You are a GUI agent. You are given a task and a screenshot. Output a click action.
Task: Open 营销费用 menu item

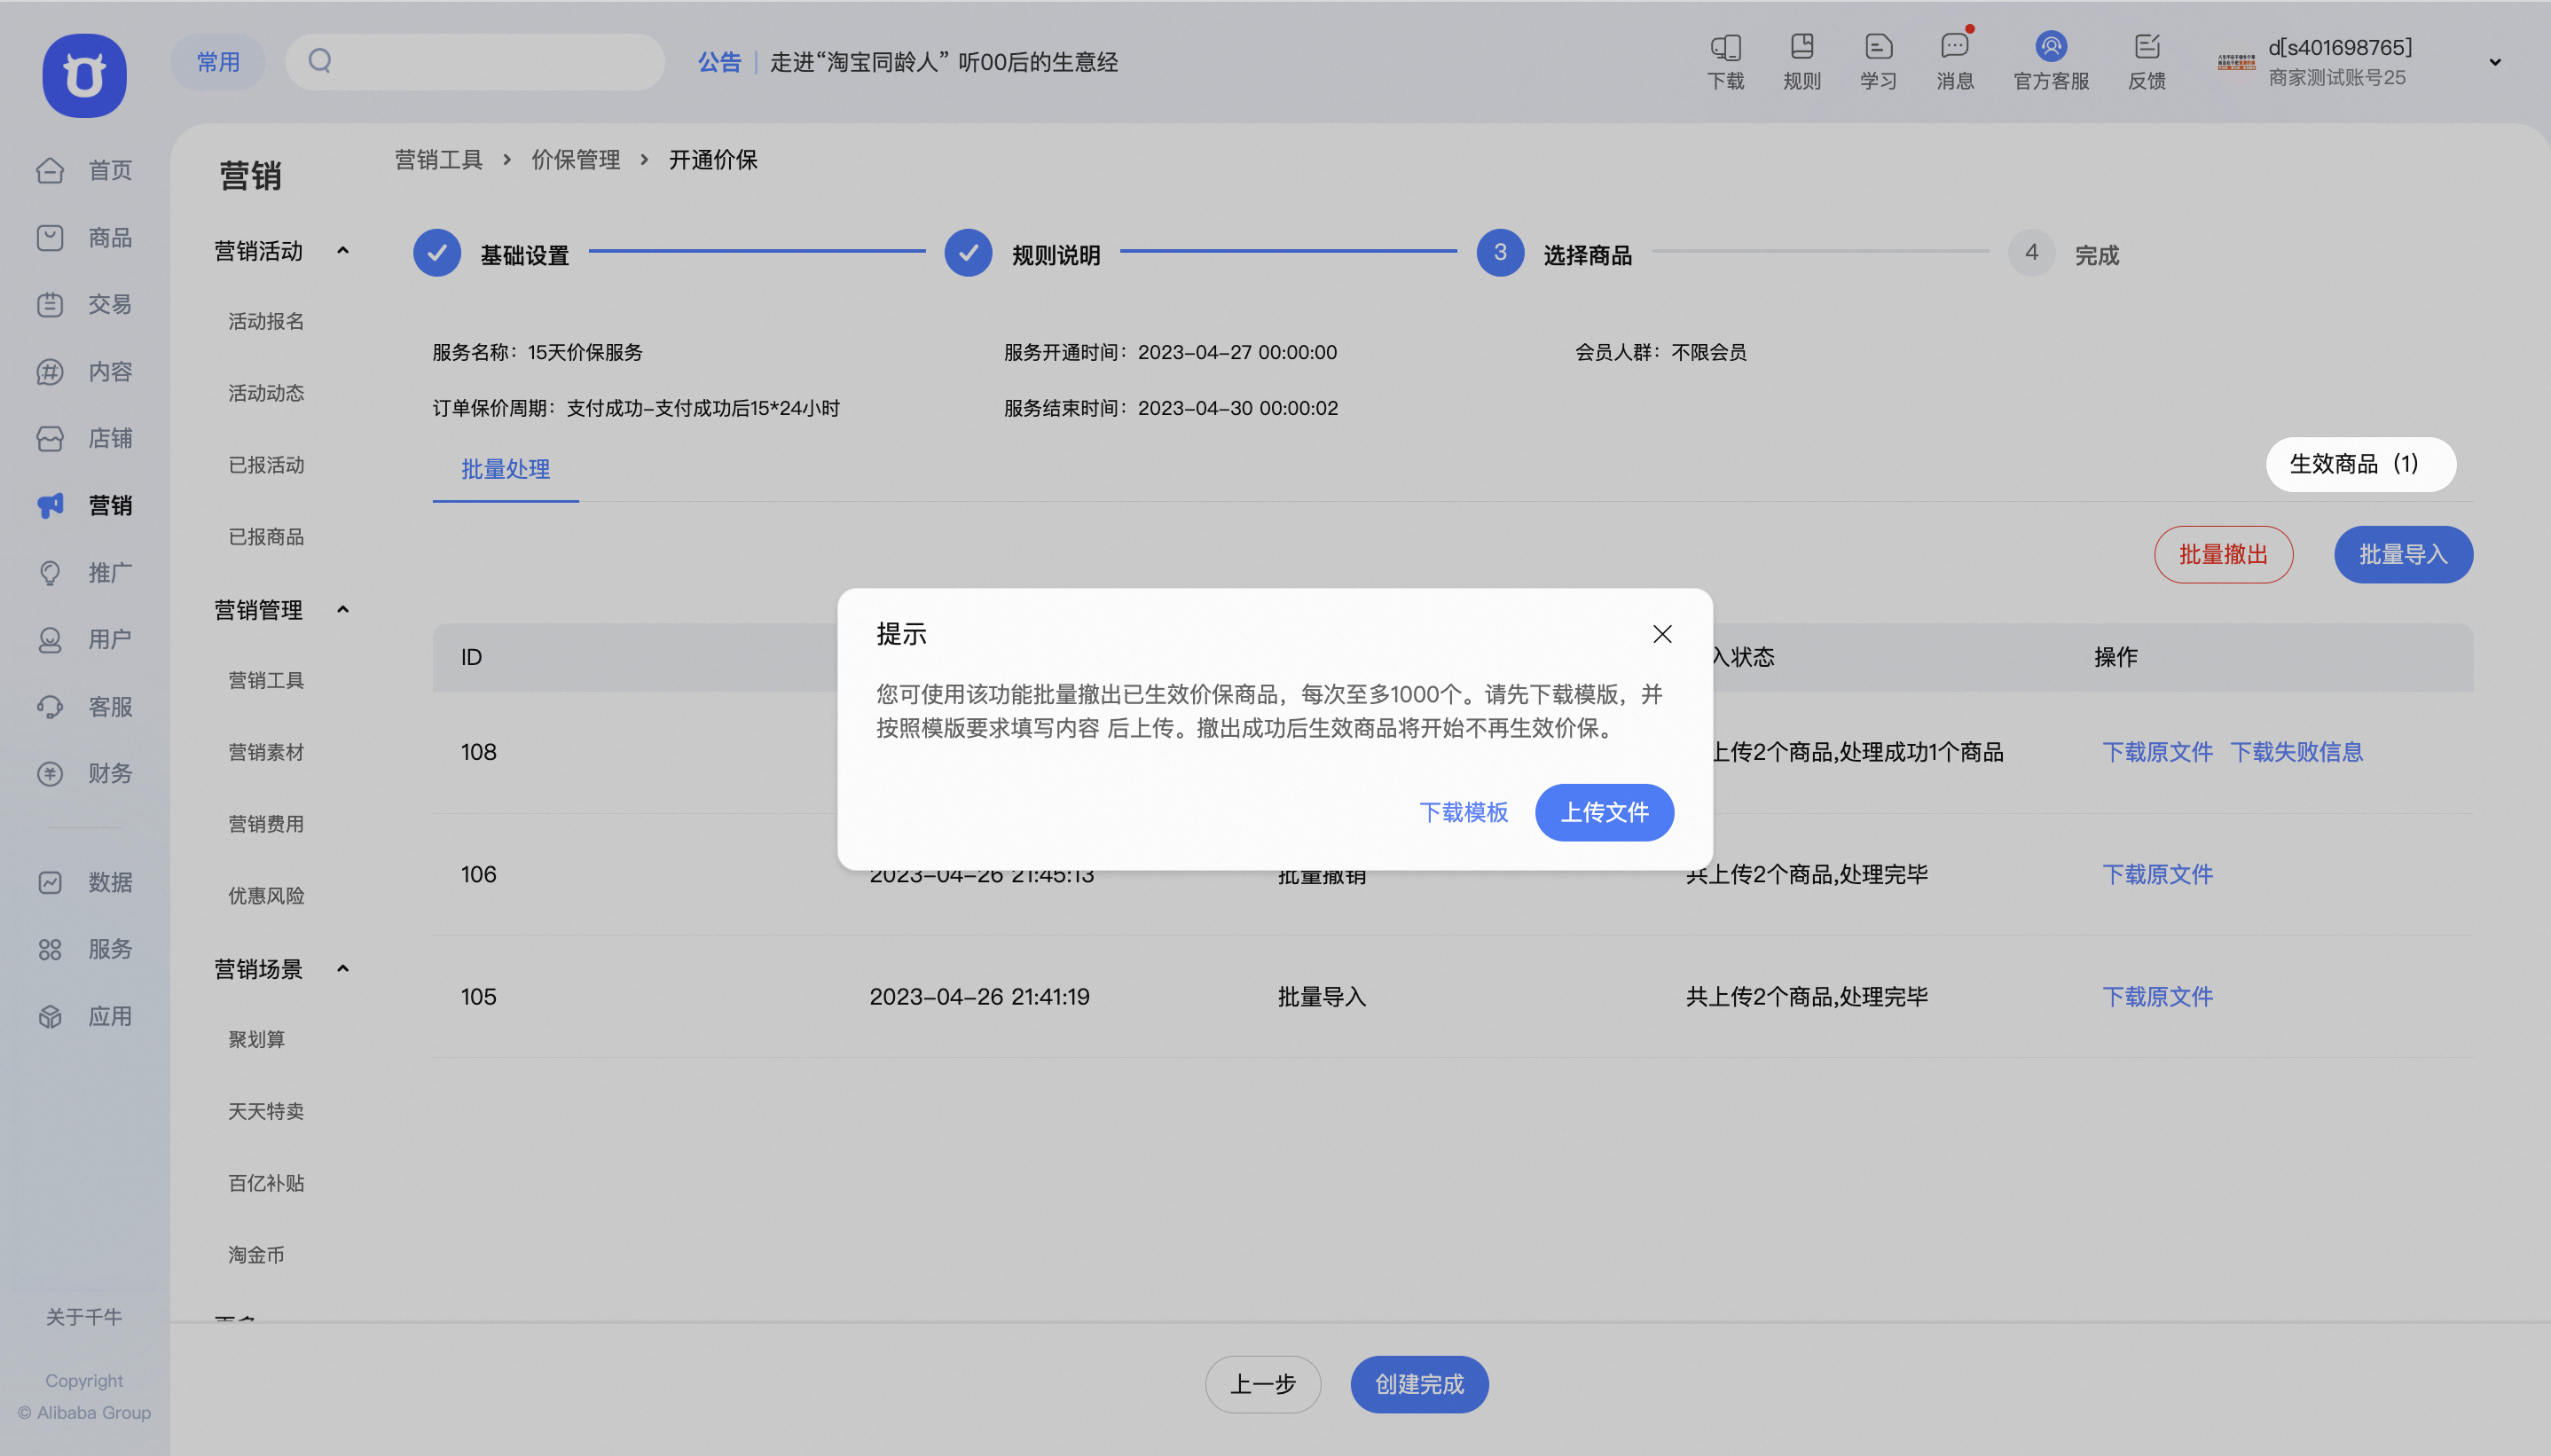(266, 824)
